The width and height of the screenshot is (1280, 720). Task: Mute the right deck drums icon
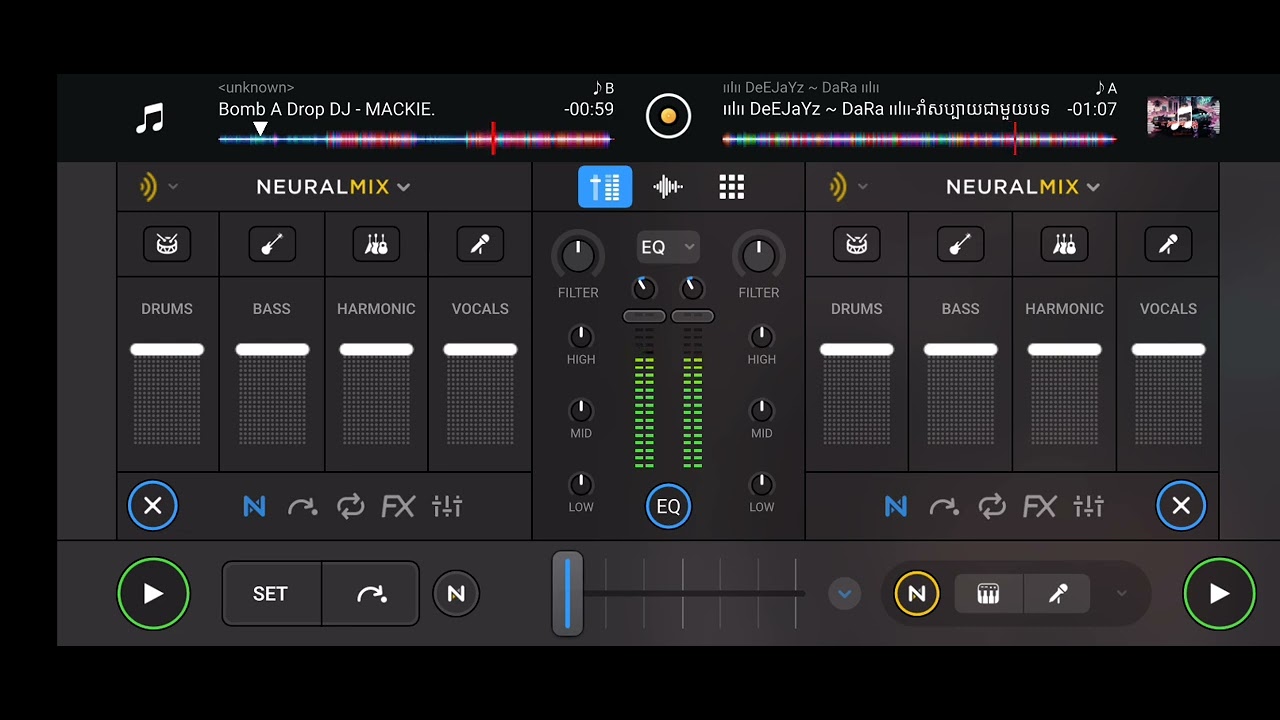[x=857, y=244]
